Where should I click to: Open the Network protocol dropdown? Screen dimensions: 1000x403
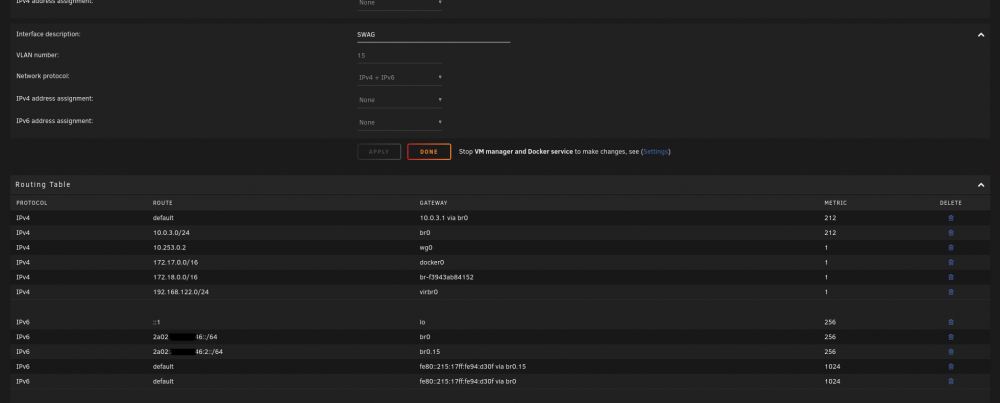(400, 78)
